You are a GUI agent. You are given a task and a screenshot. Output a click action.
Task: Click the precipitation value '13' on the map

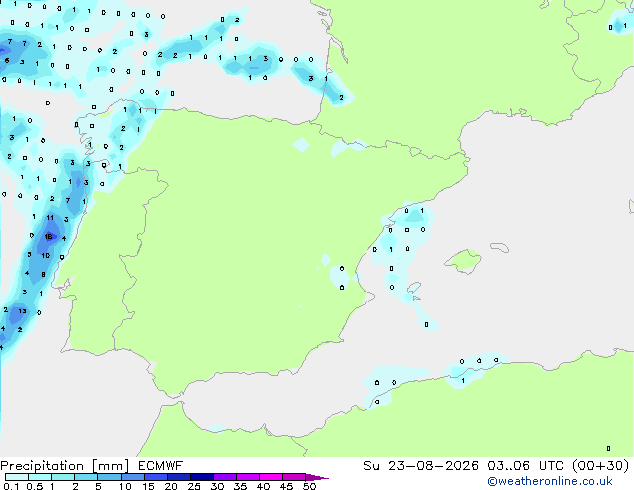22,311
